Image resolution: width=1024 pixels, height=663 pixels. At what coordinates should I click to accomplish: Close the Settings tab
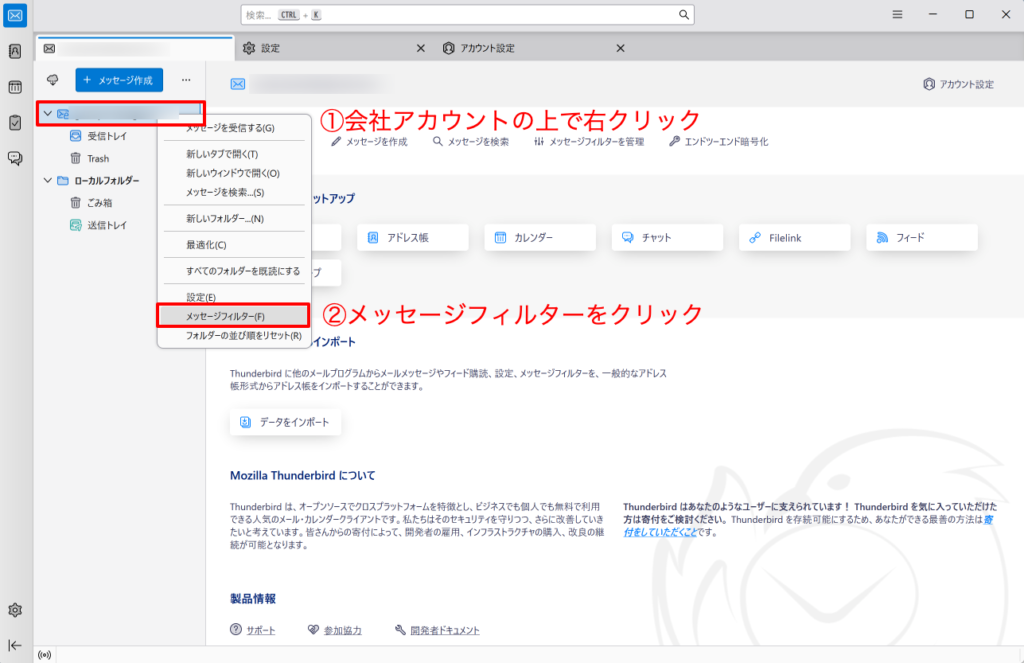[x=420, y=48]
